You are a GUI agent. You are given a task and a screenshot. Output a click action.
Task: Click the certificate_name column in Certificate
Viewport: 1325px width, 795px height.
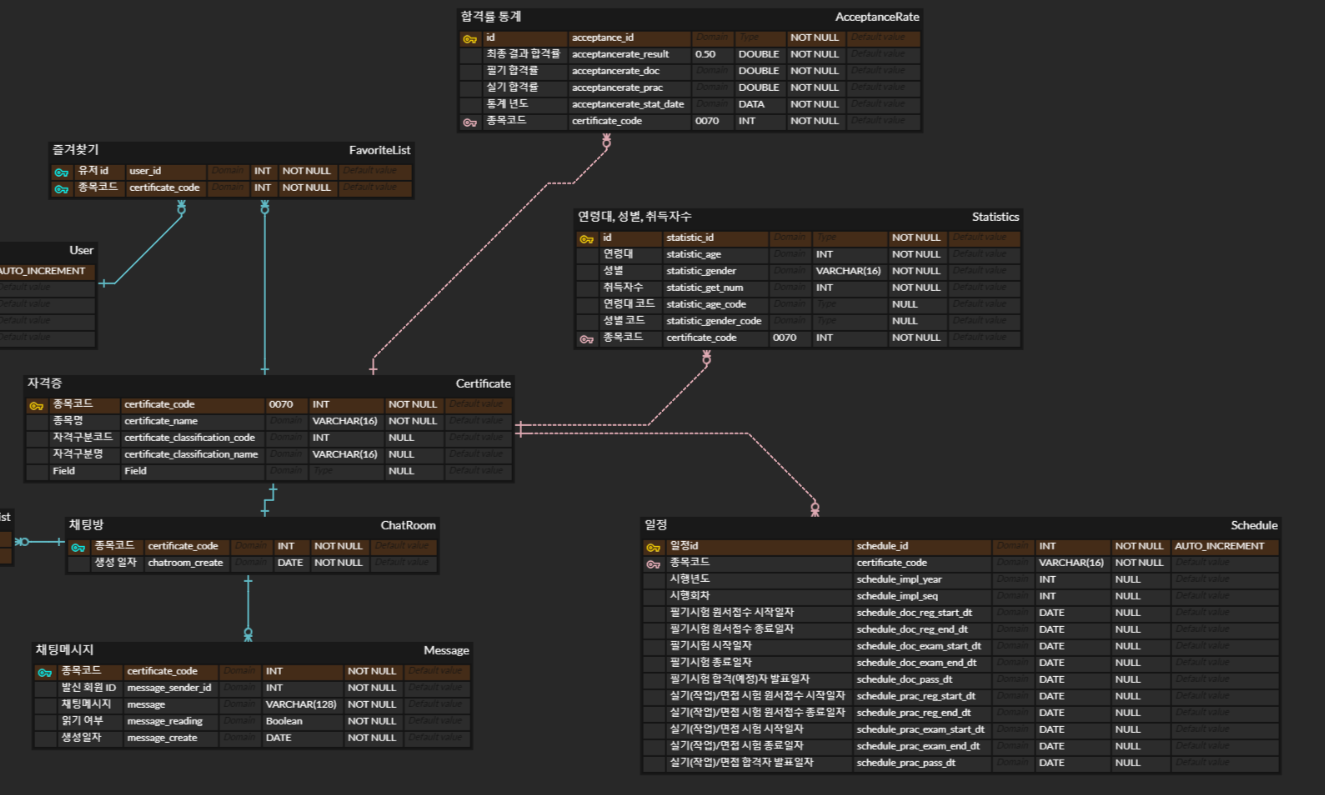tap(161, 422)
